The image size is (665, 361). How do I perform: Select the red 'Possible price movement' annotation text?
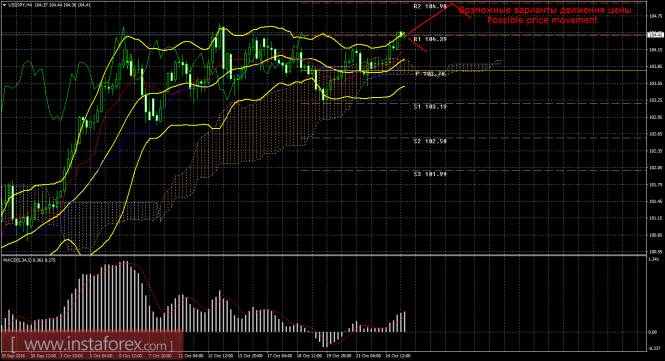pos(542,20)
